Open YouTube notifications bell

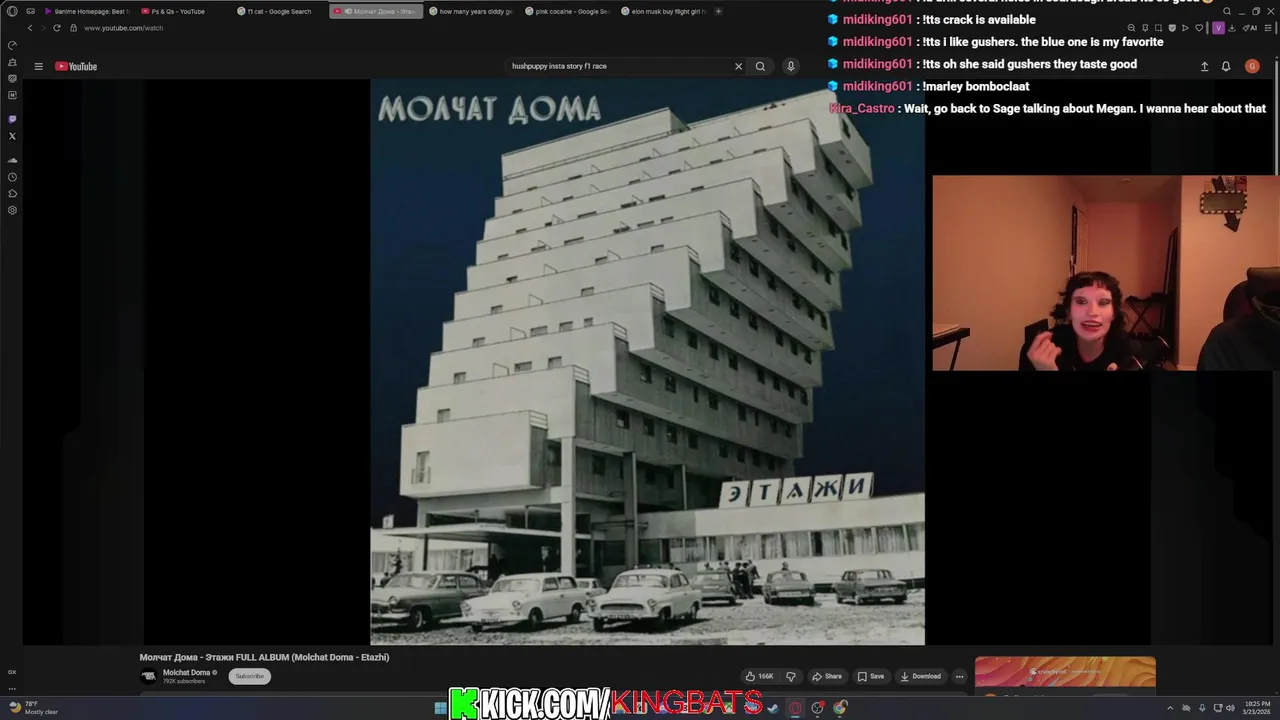point(1226,66)
